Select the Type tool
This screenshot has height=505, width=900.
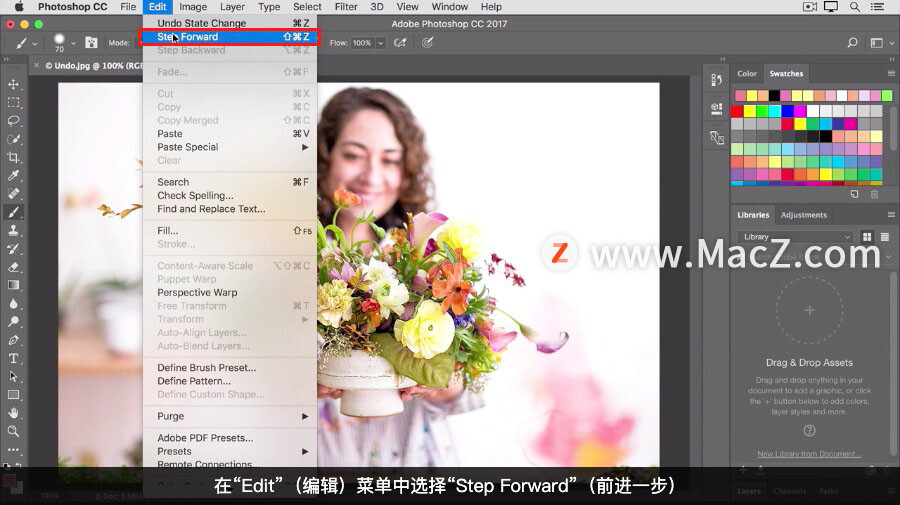13,358
